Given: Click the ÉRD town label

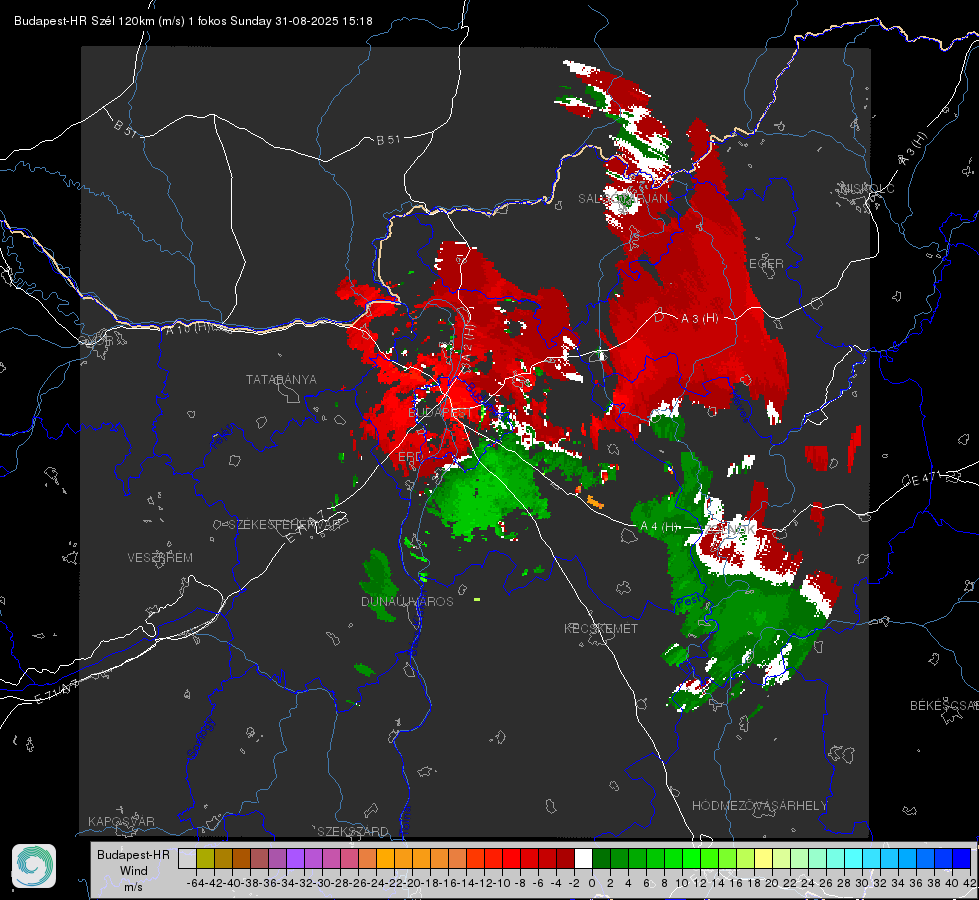Looking at the screenshot, I should tap(410, 457).
